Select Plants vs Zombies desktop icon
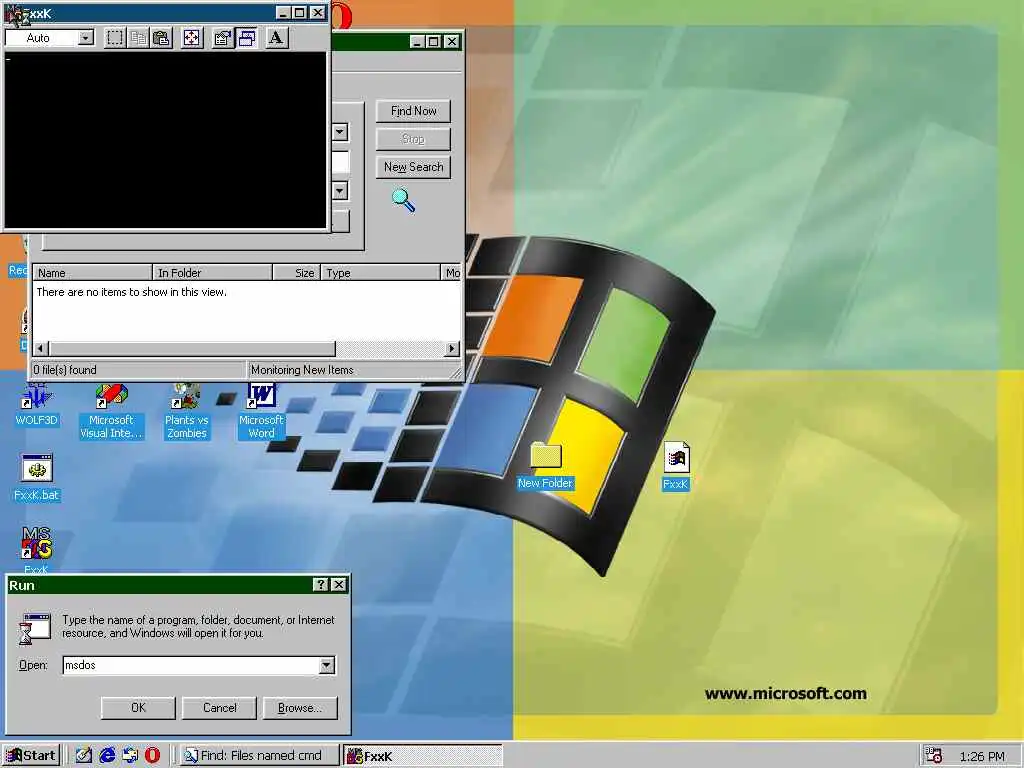 pos(186,411)
